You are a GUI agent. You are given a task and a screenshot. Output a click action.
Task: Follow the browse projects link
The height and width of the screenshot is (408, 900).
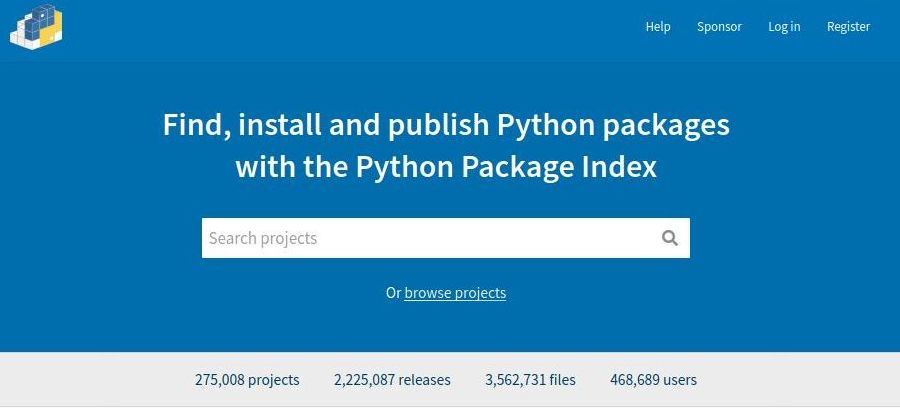455,293
